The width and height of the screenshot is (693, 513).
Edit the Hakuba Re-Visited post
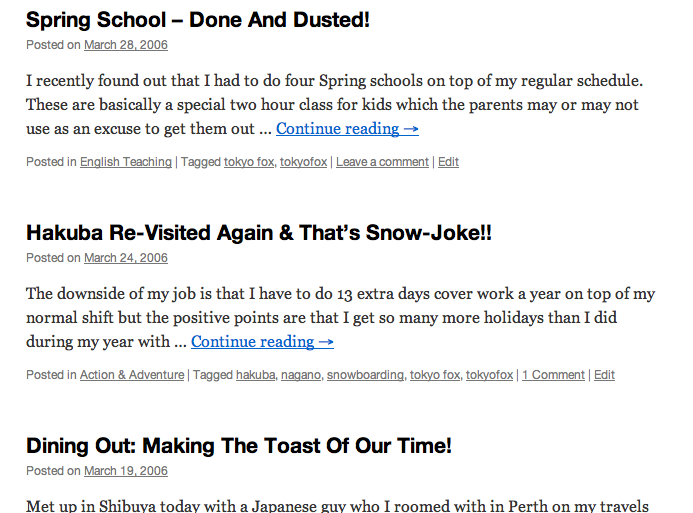[604, 375]
